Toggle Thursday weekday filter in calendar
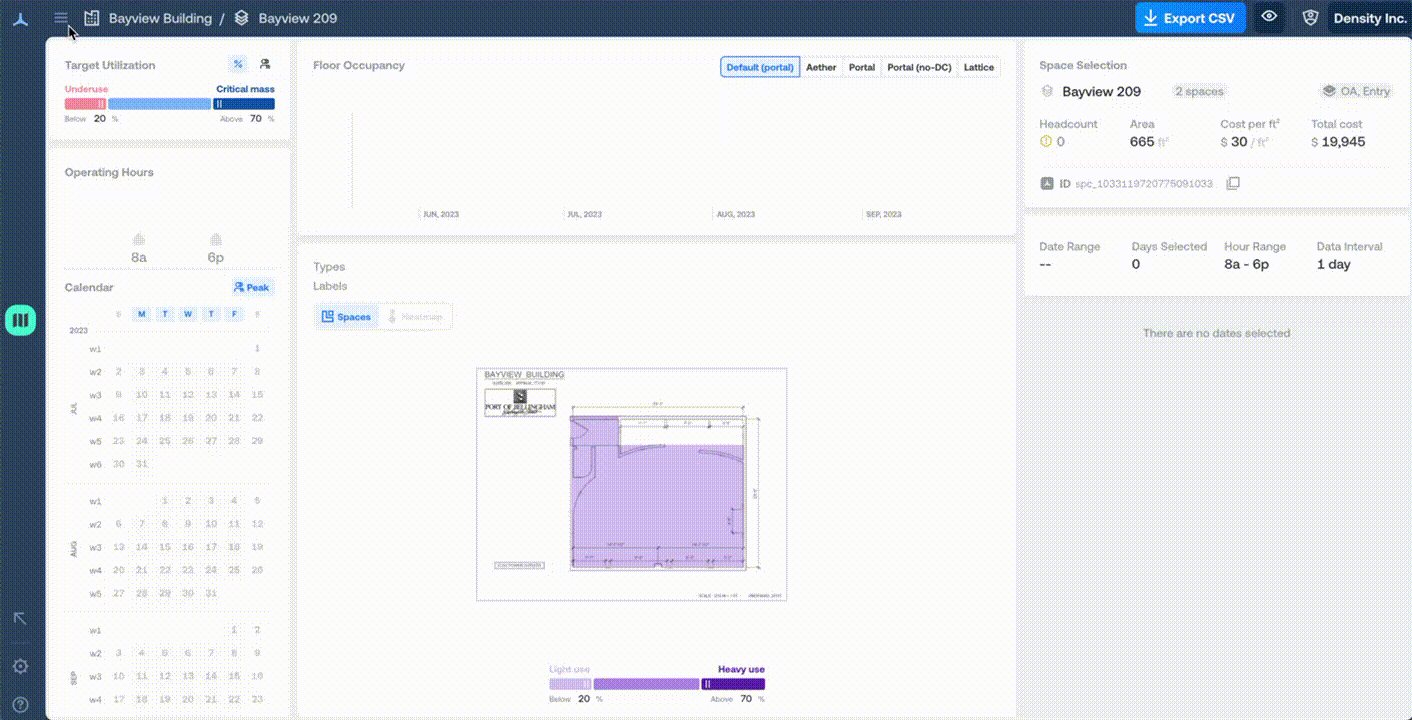This screenshot has width=1412, height=720. [x=211, y=314]
